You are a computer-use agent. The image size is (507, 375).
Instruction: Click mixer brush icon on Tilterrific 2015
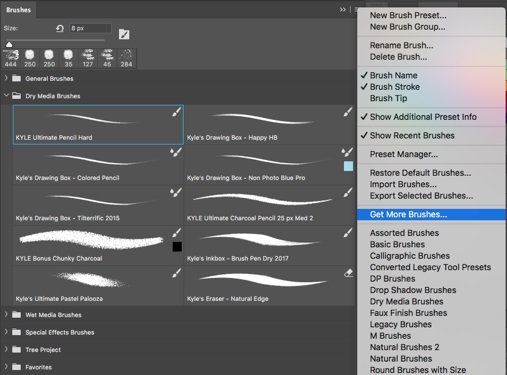pos(176,193)
